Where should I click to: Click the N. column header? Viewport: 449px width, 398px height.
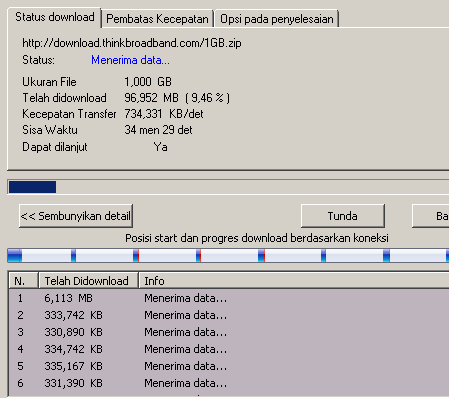click(x=23, y=281)
